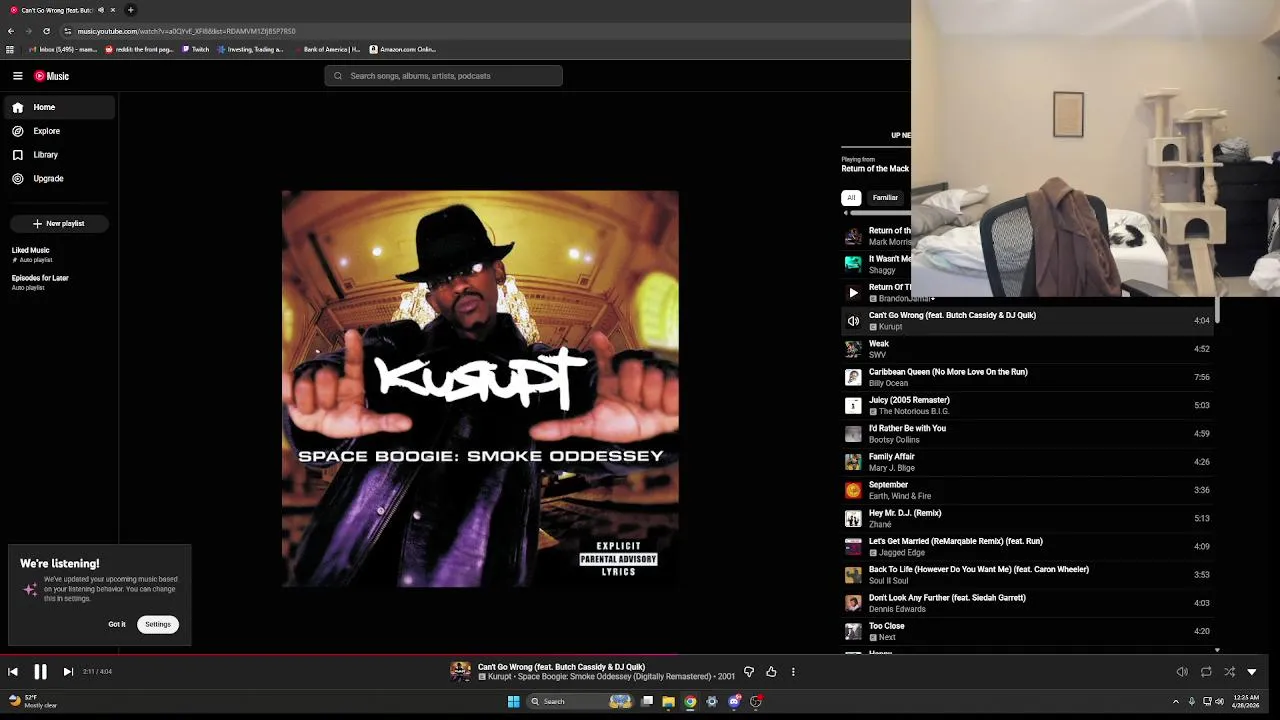
Task: Play I'd Rather Be with You
Action: coord(1029,434)
